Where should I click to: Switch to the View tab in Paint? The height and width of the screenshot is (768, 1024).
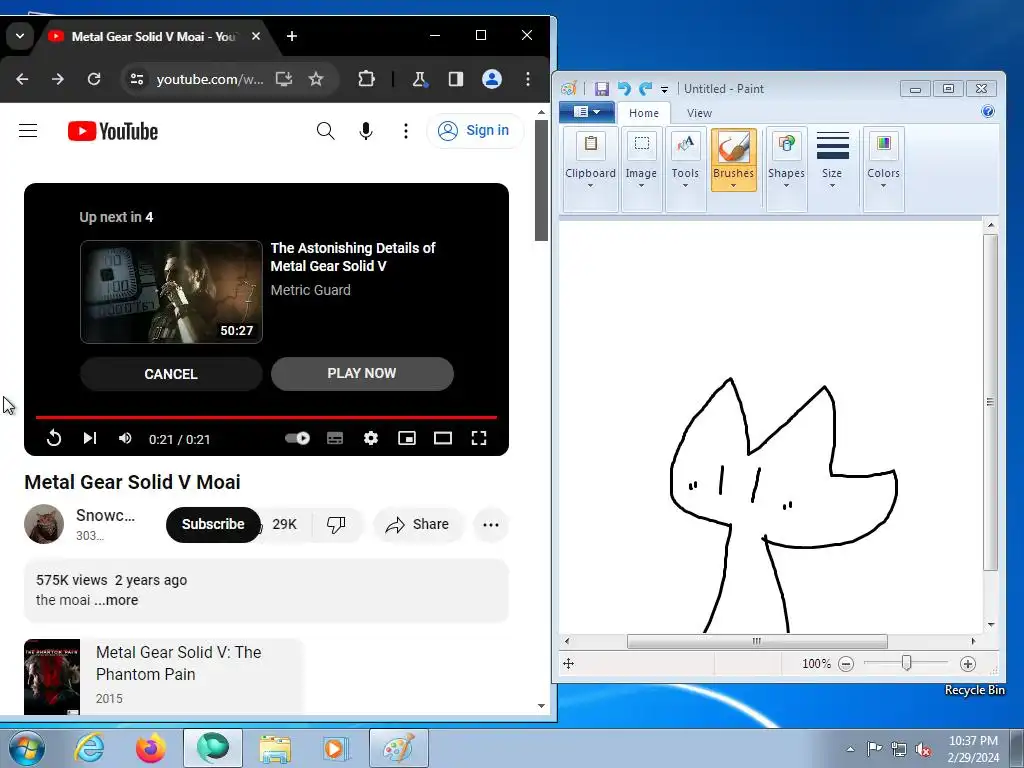[699, 113]
